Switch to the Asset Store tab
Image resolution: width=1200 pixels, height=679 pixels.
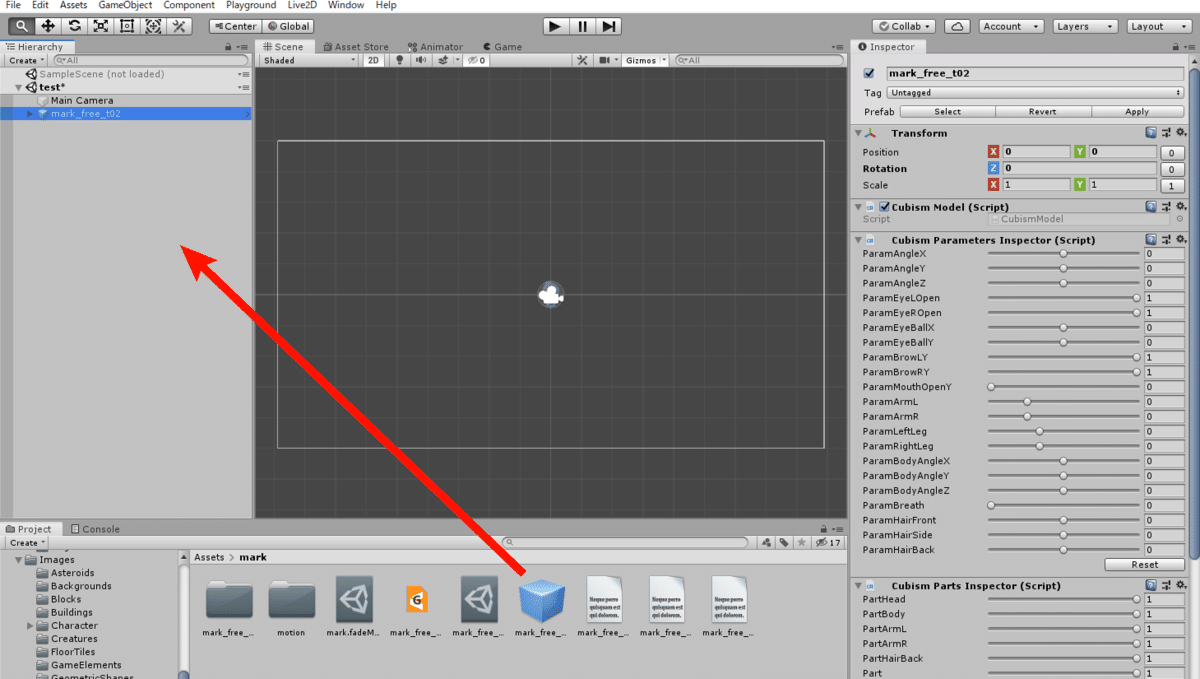point(355,46)
